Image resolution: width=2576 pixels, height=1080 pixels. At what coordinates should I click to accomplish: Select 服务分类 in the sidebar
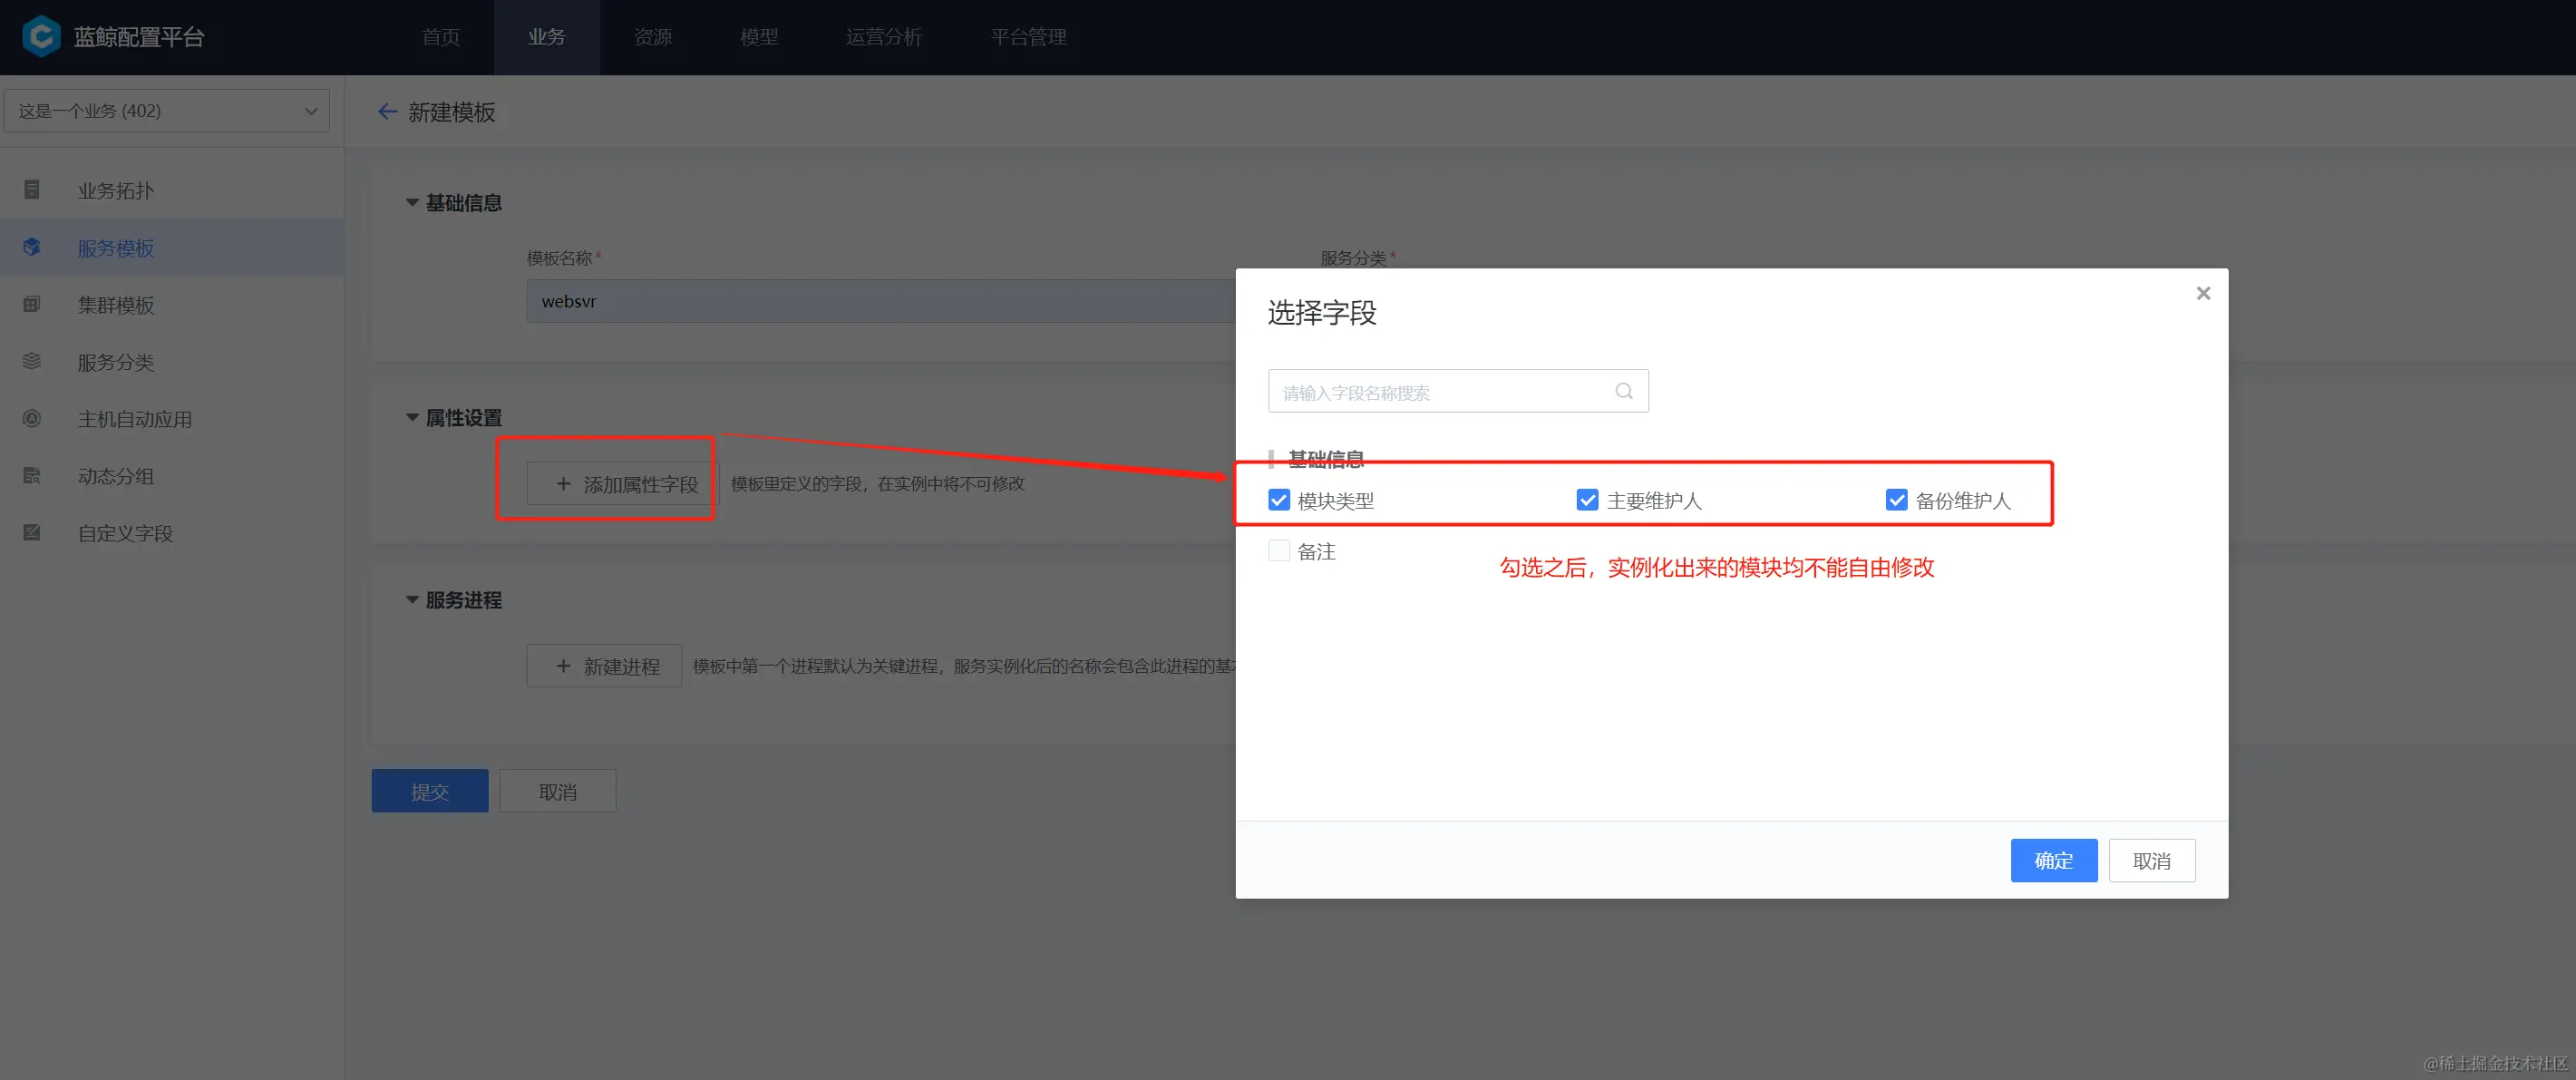pos(172,361)
